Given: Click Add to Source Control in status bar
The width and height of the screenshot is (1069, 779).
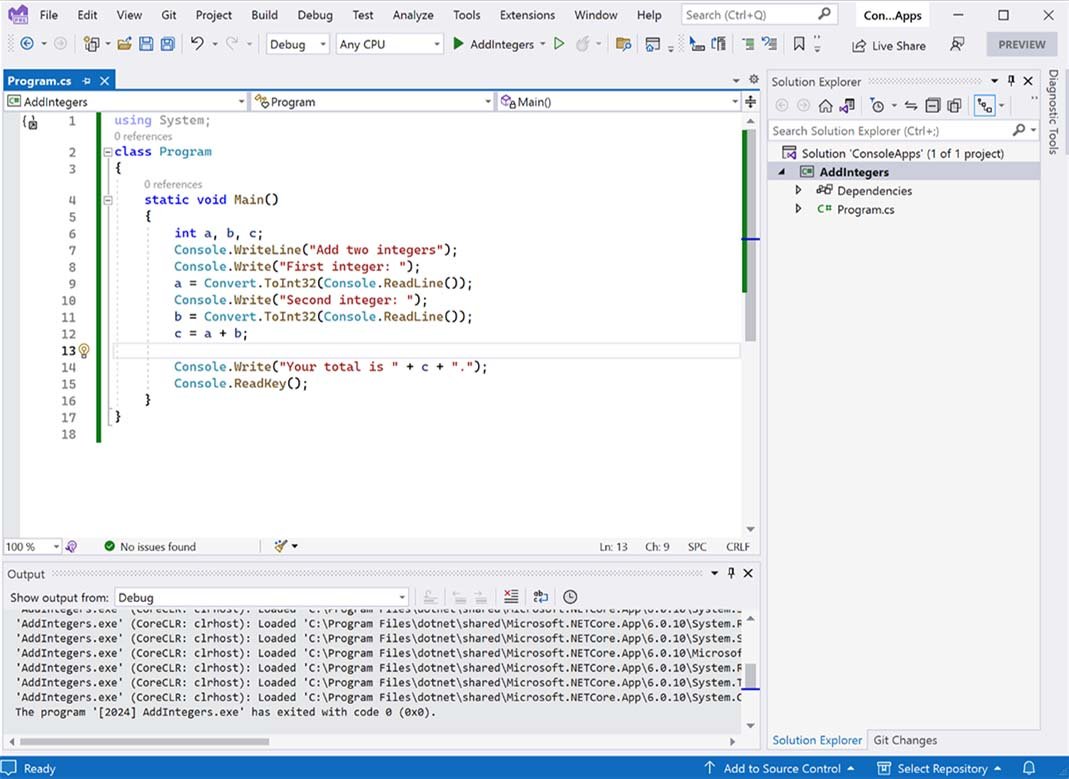Looking at the screenshot, I should pos(781,768).
